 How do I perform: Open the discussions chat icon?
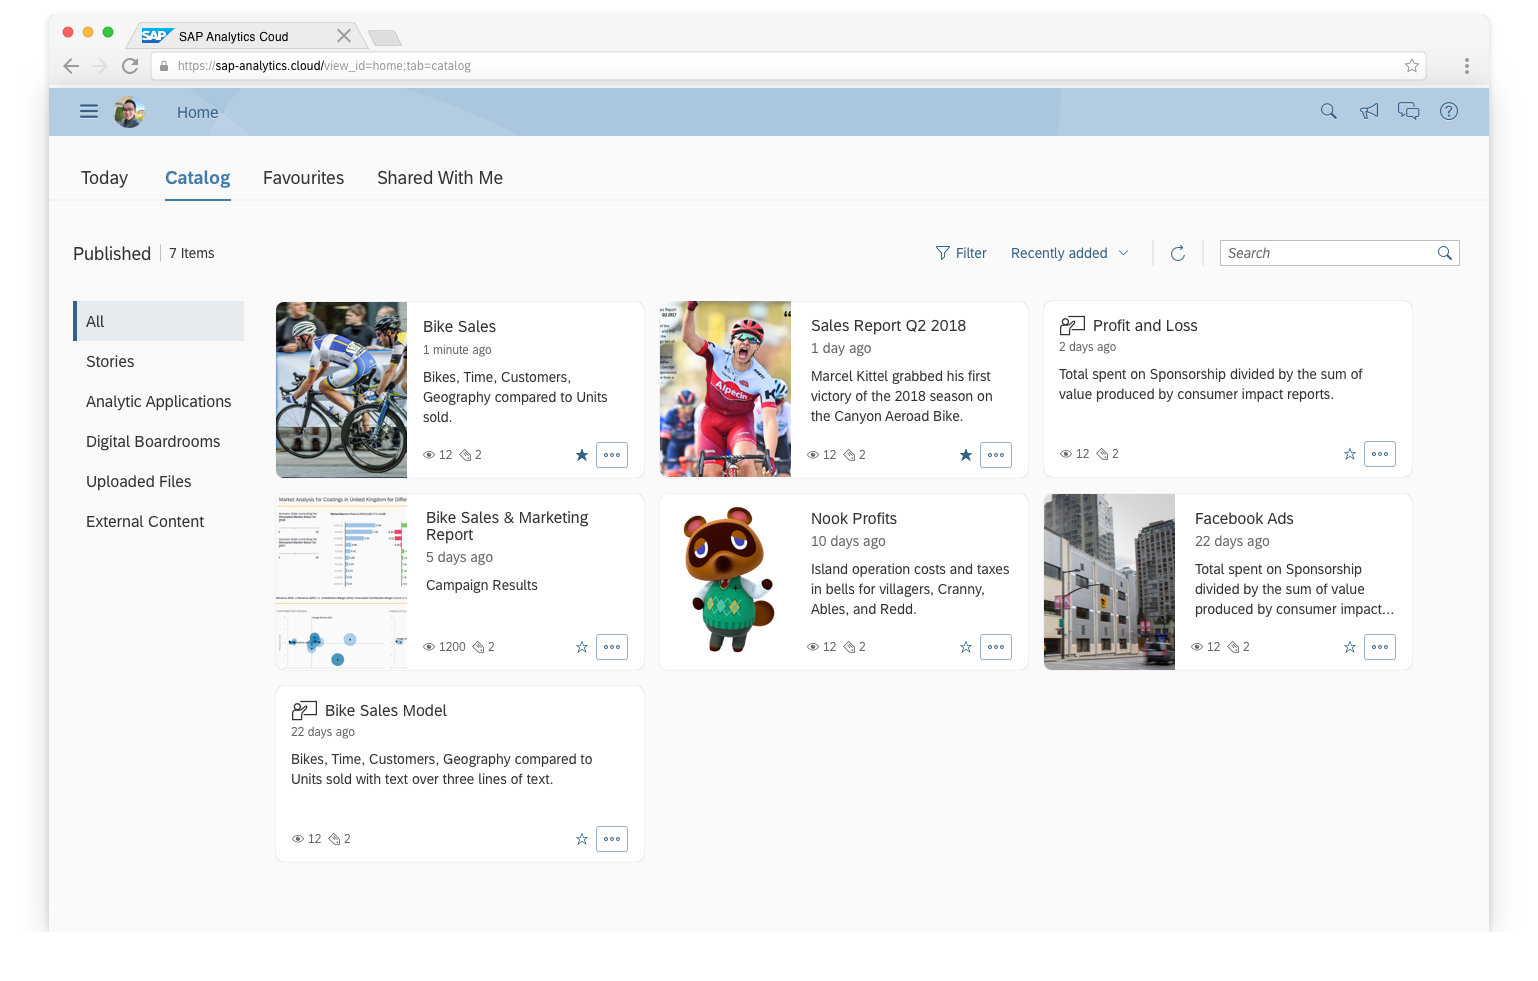coord(1409,111)
